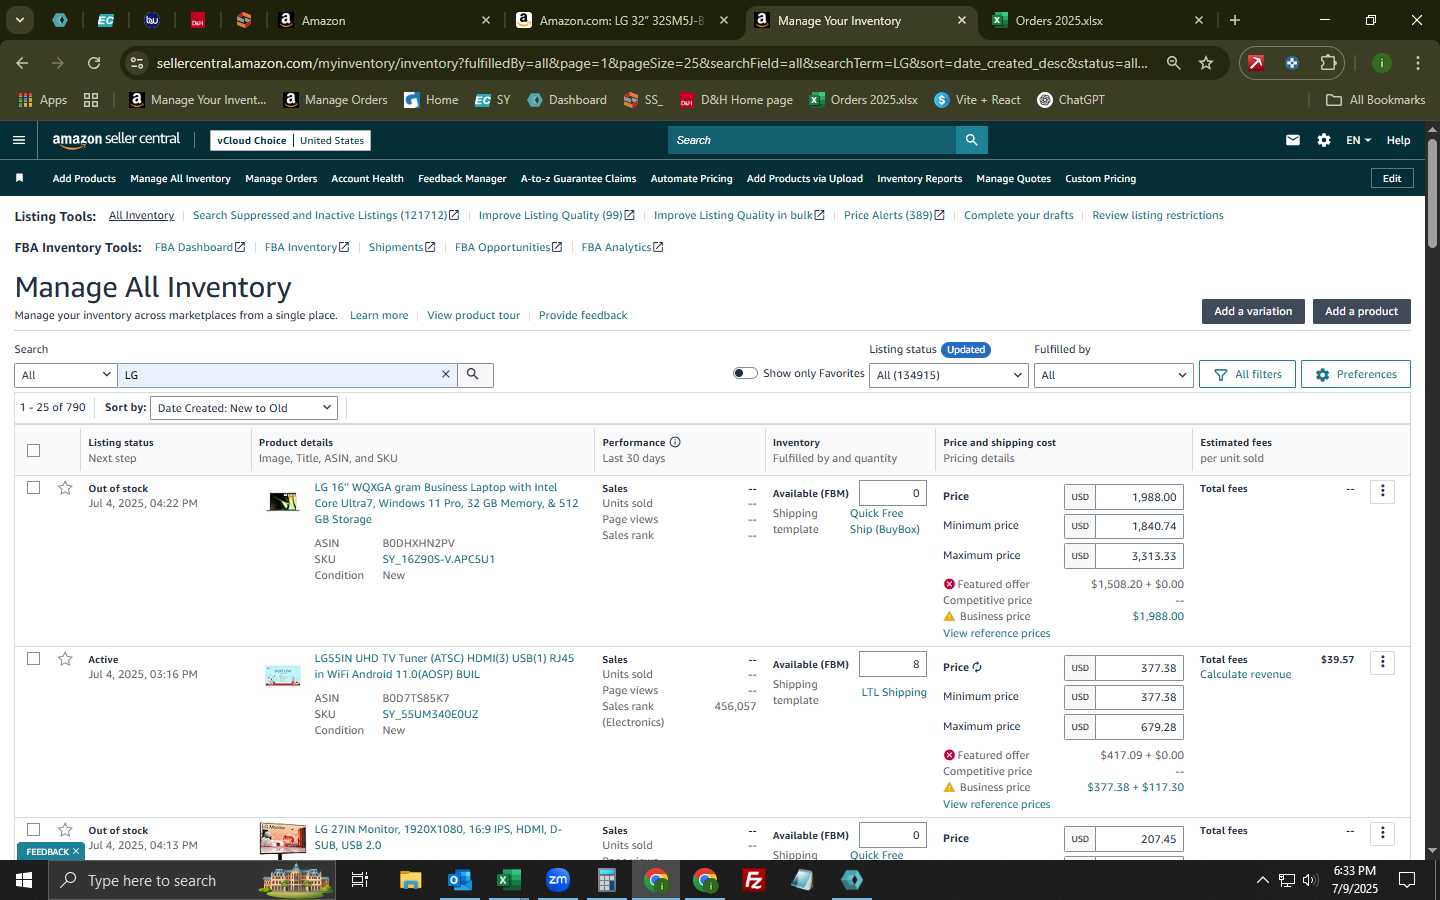Click quantity field showing 8 for LG55IN TV

click(892, 664)
